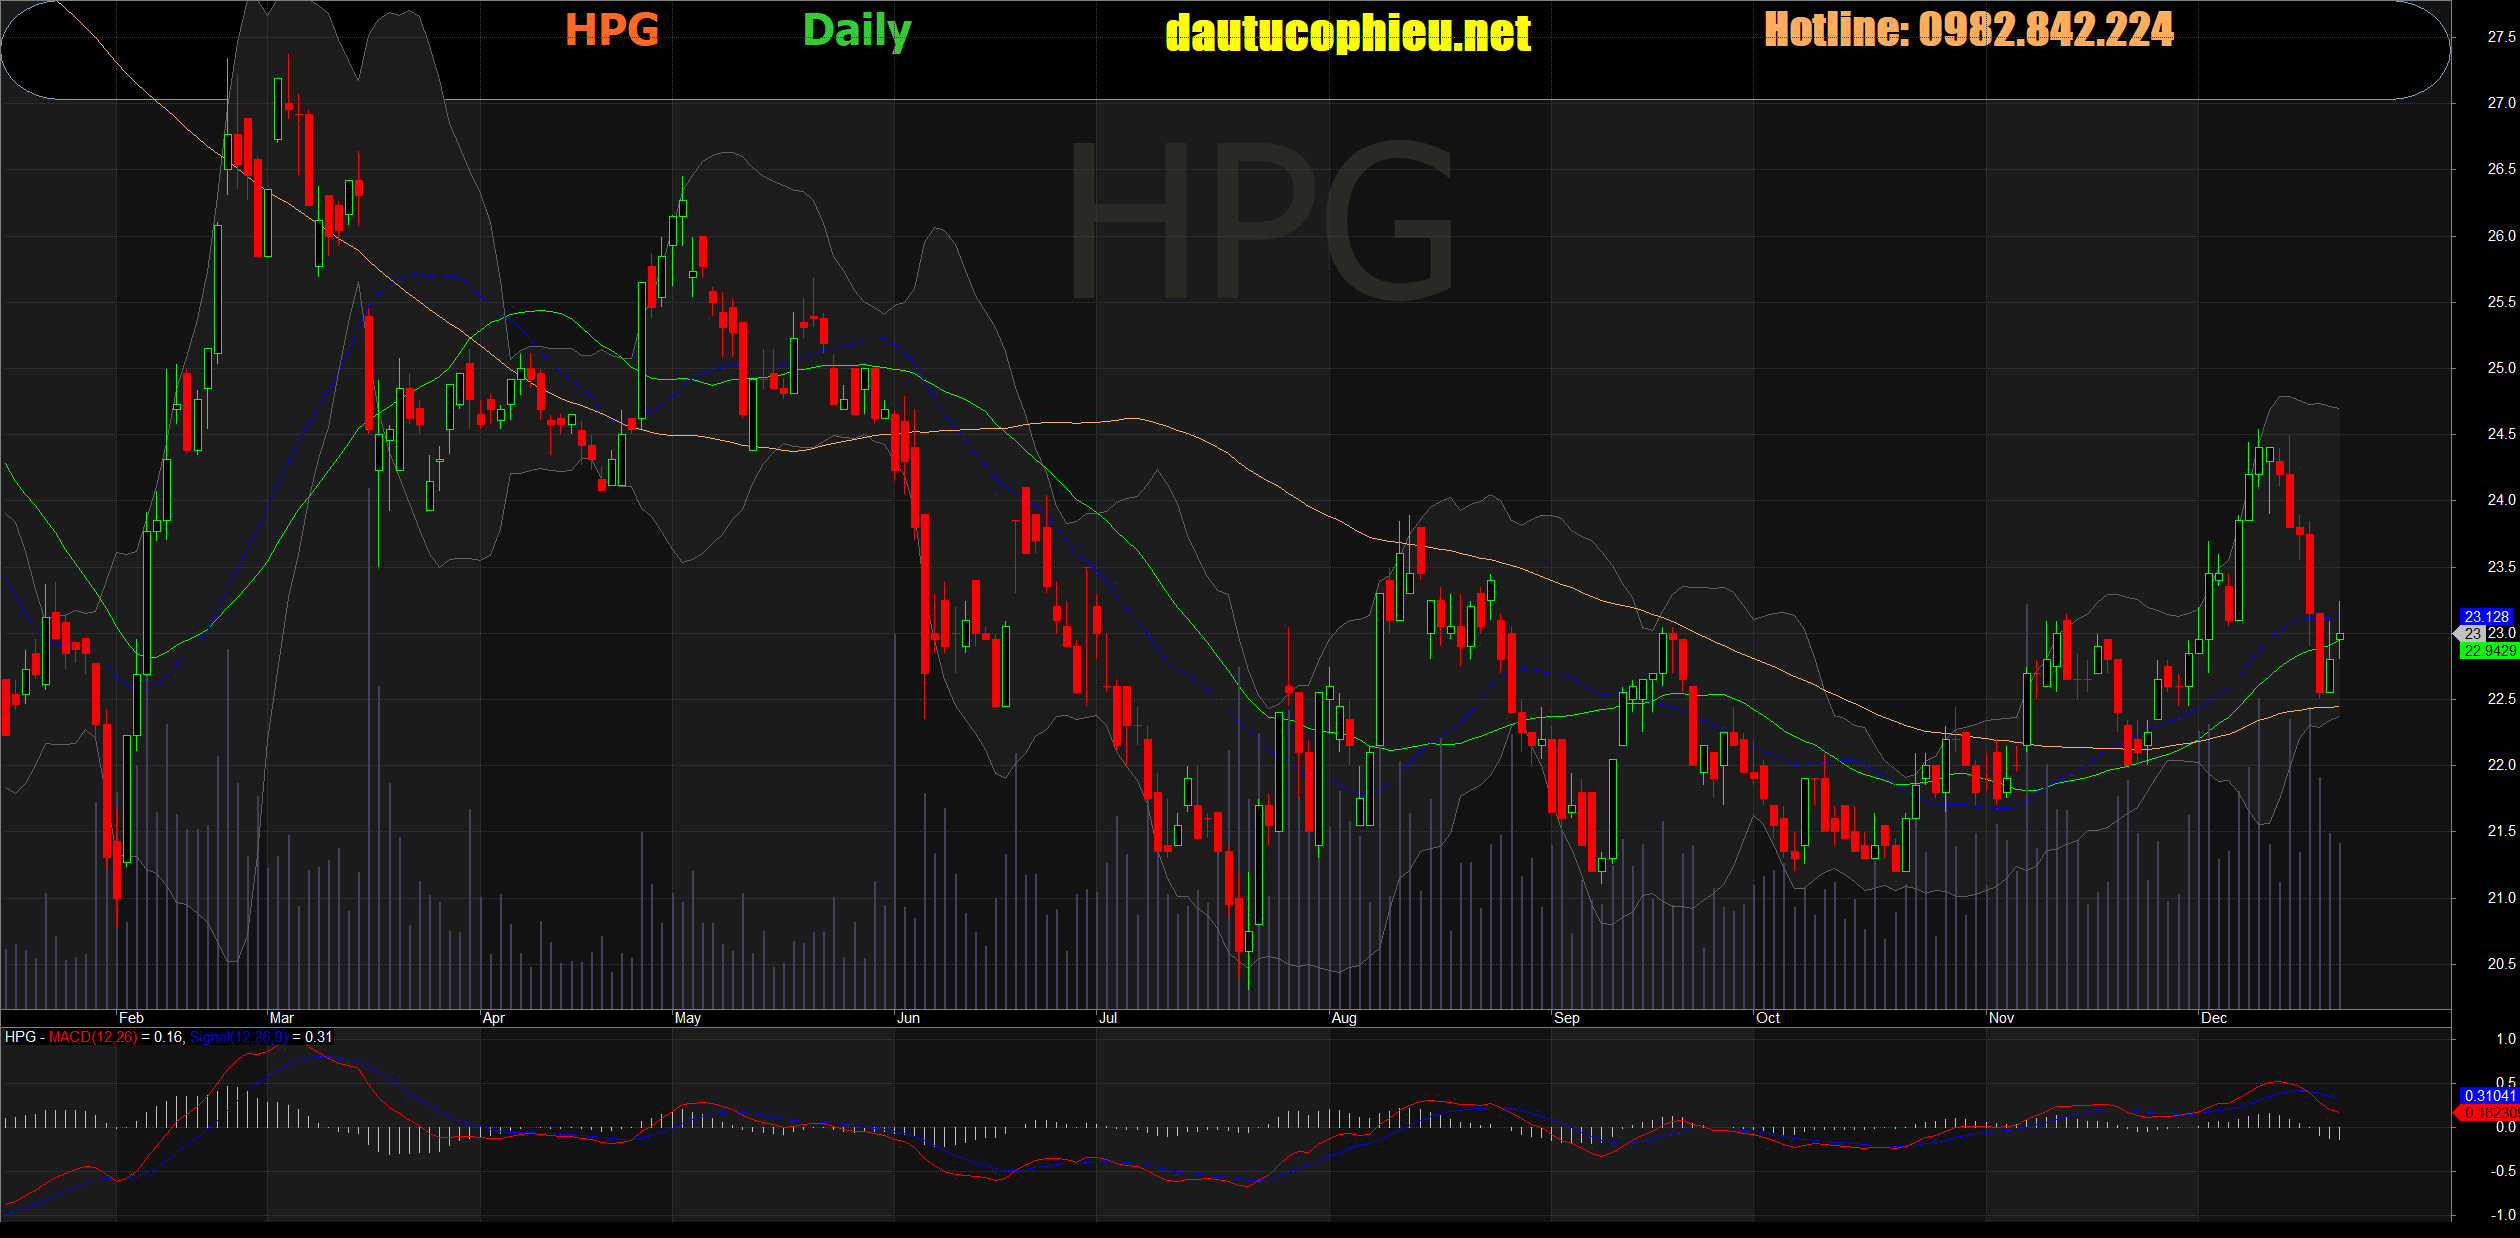This screenshot has height=1238, width=2520.
Task: Click the blue 23.128 price tag
Action: point(2486,617)
